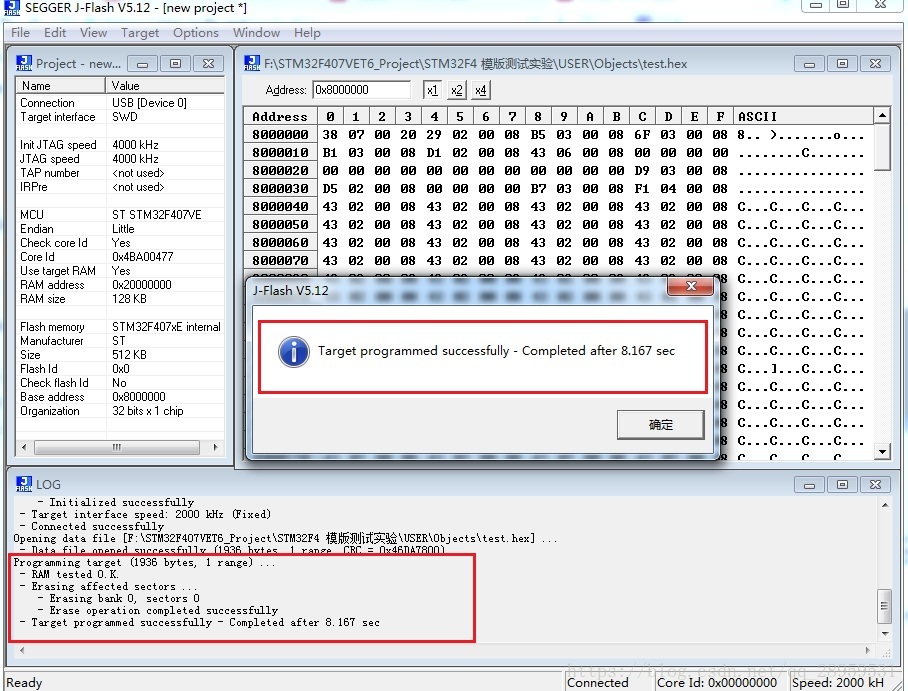The width and height of the screenshot is (908, 691).
Task: Click the SEGGER J-Flash title bar icon
Action: click(12, 8)
